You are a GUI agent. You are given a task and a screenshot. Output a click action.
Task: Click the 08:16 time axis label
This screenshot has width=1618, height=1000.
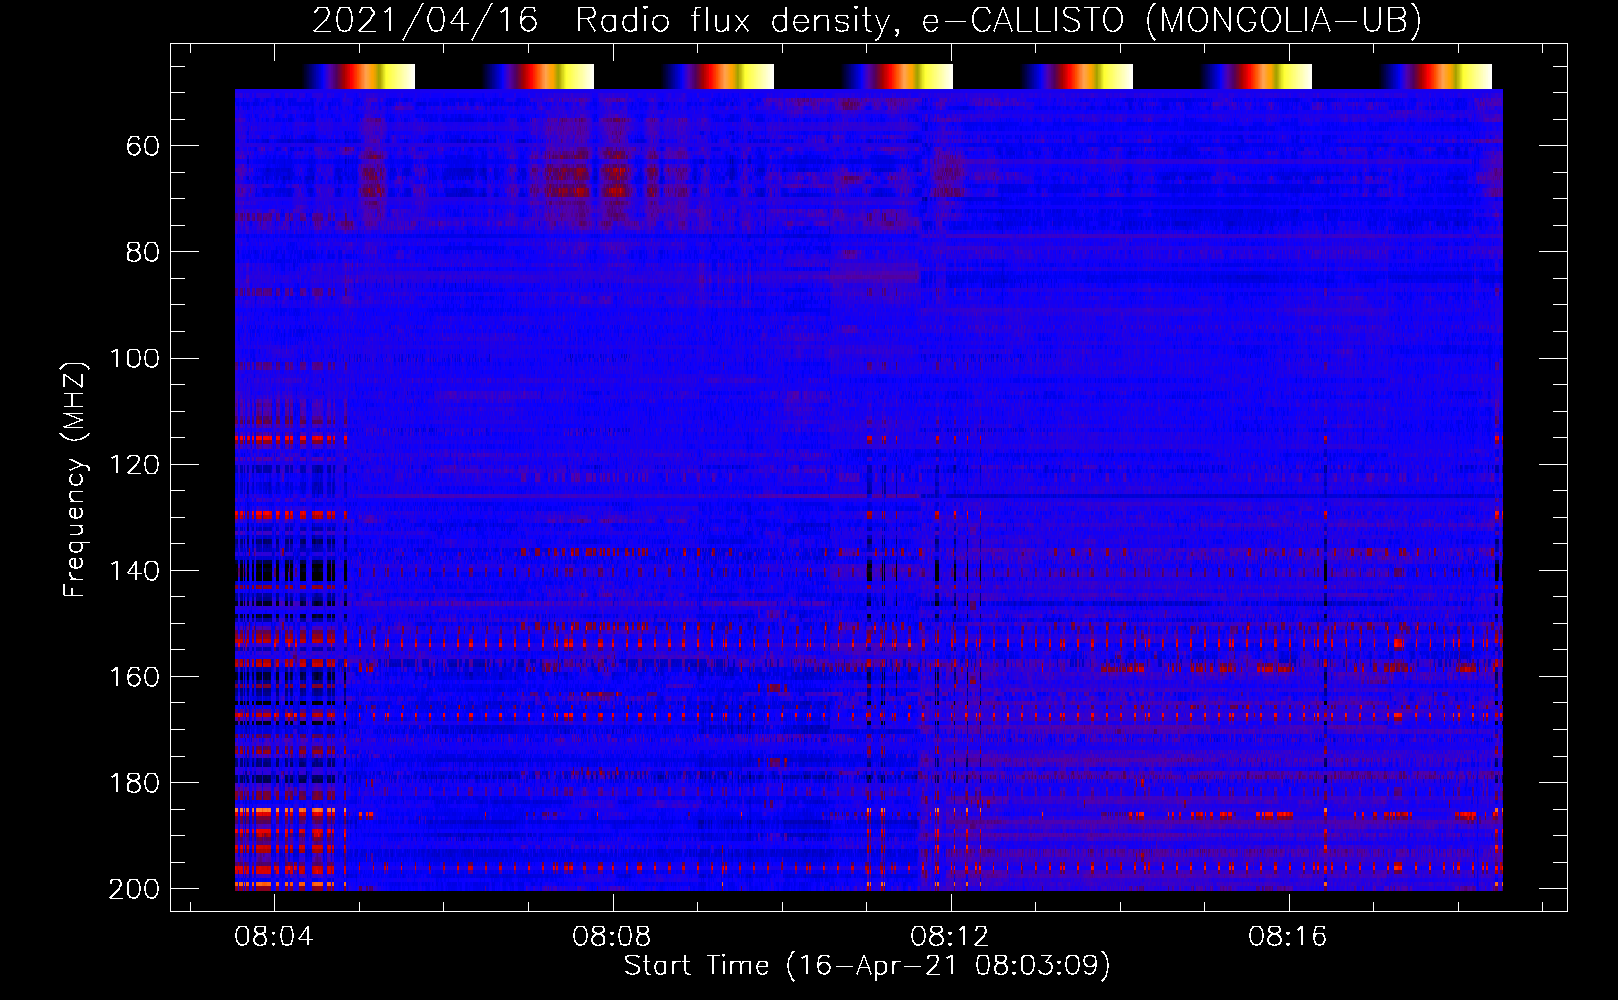coord(1287,936)
